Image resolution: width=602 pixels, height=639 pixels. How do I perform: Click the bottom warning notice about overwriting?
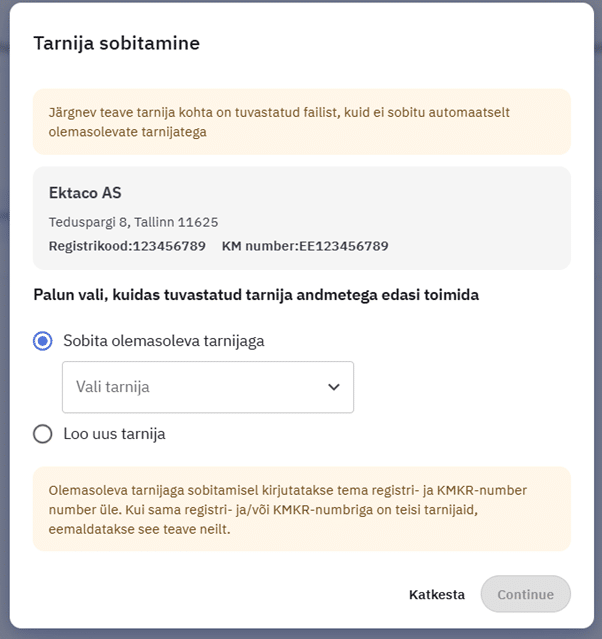tap(301, 508)
